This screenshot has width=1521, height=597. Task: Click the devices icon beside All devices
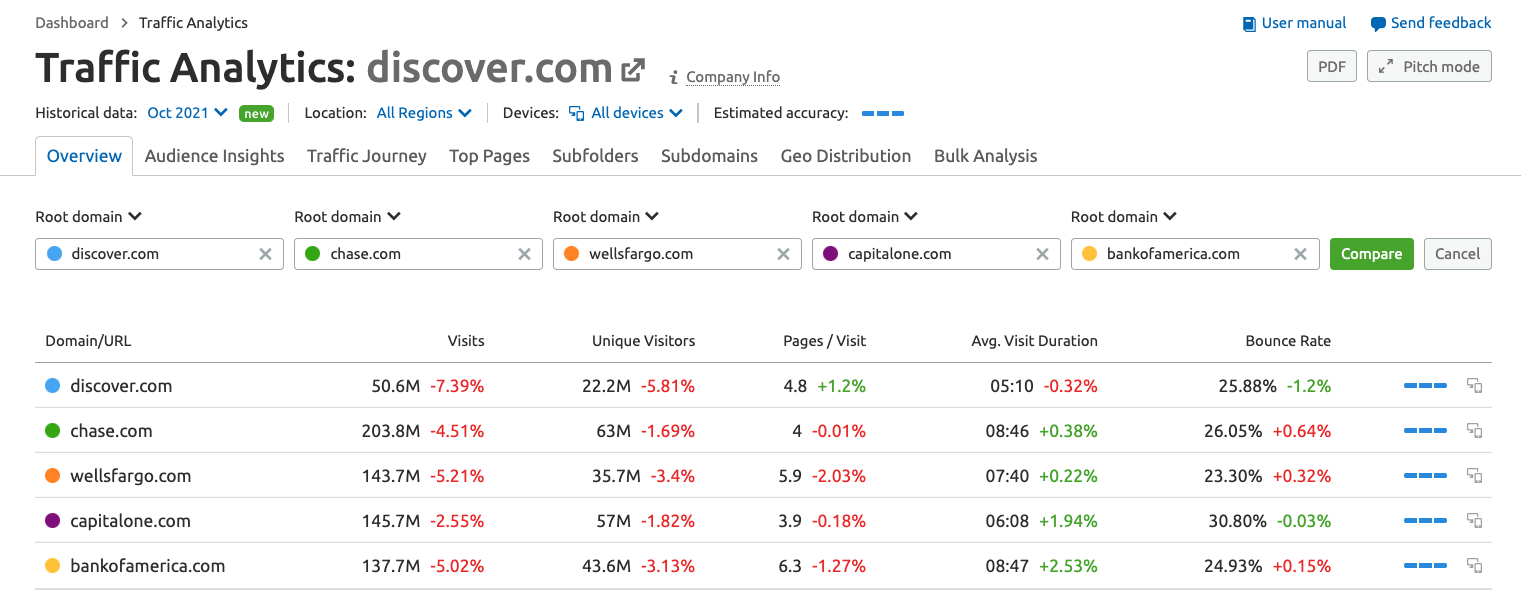(x=576, y=113)
